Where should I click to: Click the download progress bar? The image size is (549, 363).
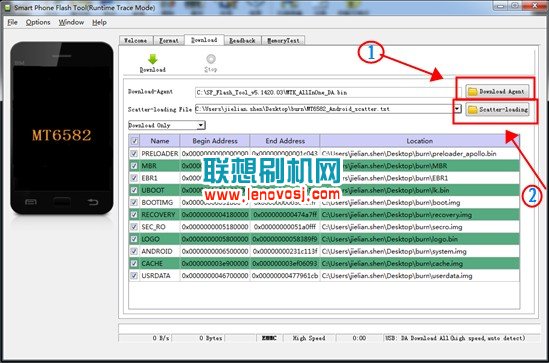[x=329, y=329]
